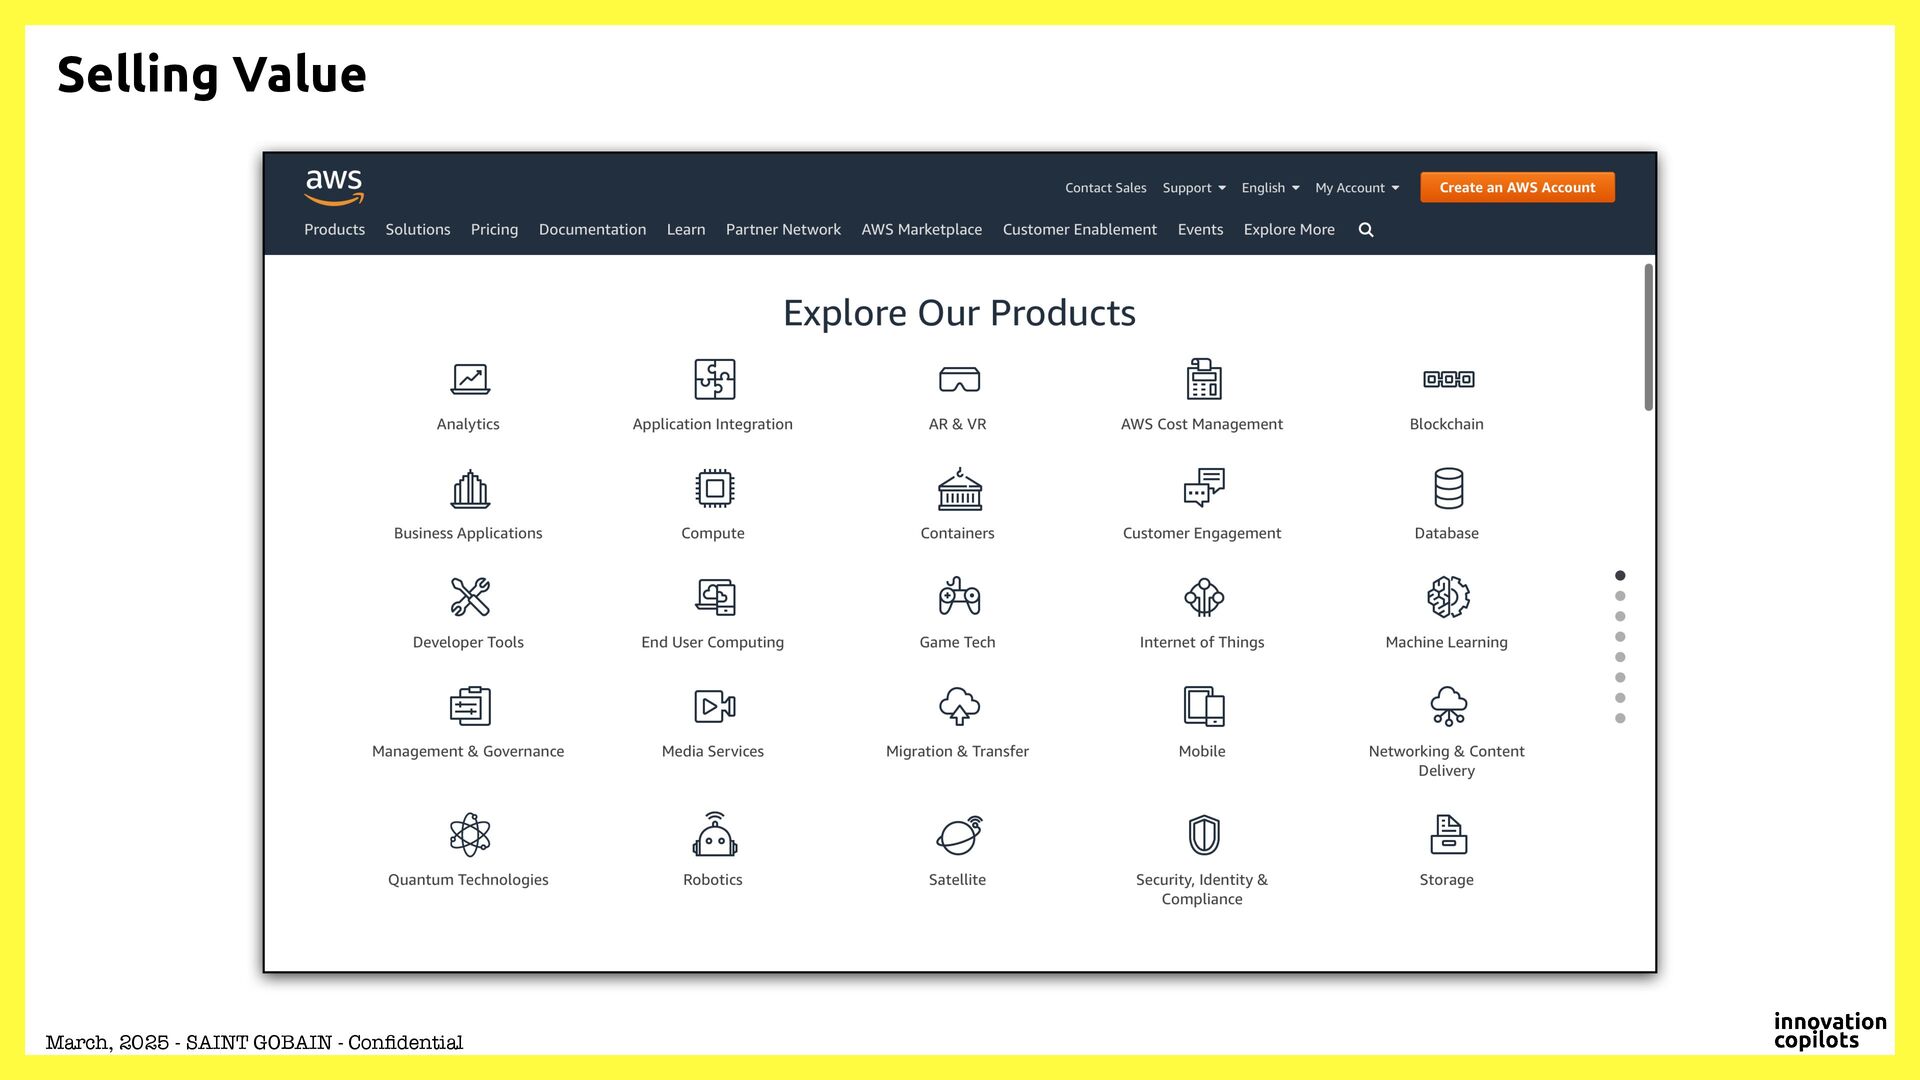Expand the My Account dropdown
The height and width of the screenshot is (1080, 1920).
coord(1356,188)
